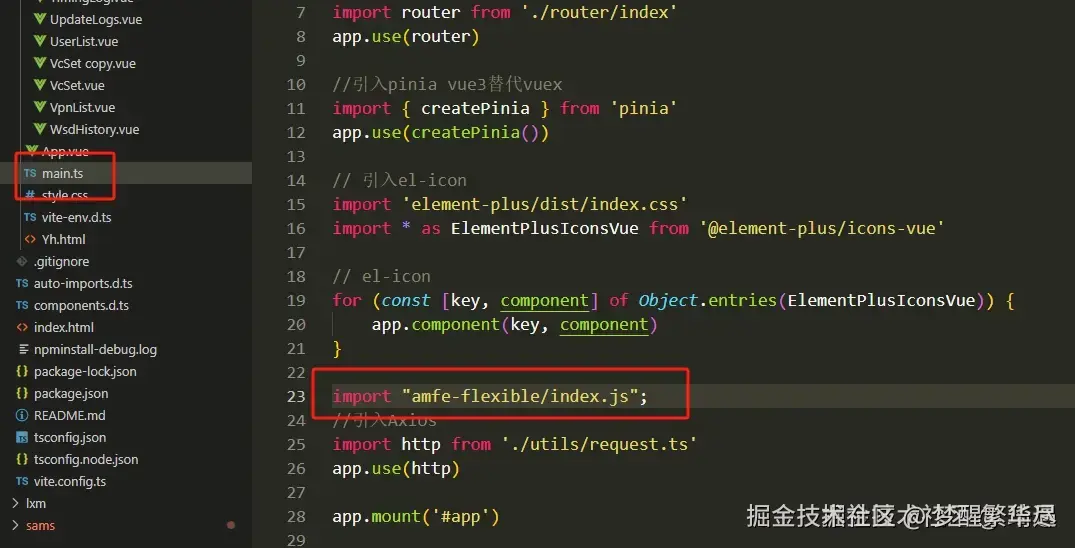Click the git icon beside .gitignore
This screenshot has height=548, width=1075.
[22, 261]
